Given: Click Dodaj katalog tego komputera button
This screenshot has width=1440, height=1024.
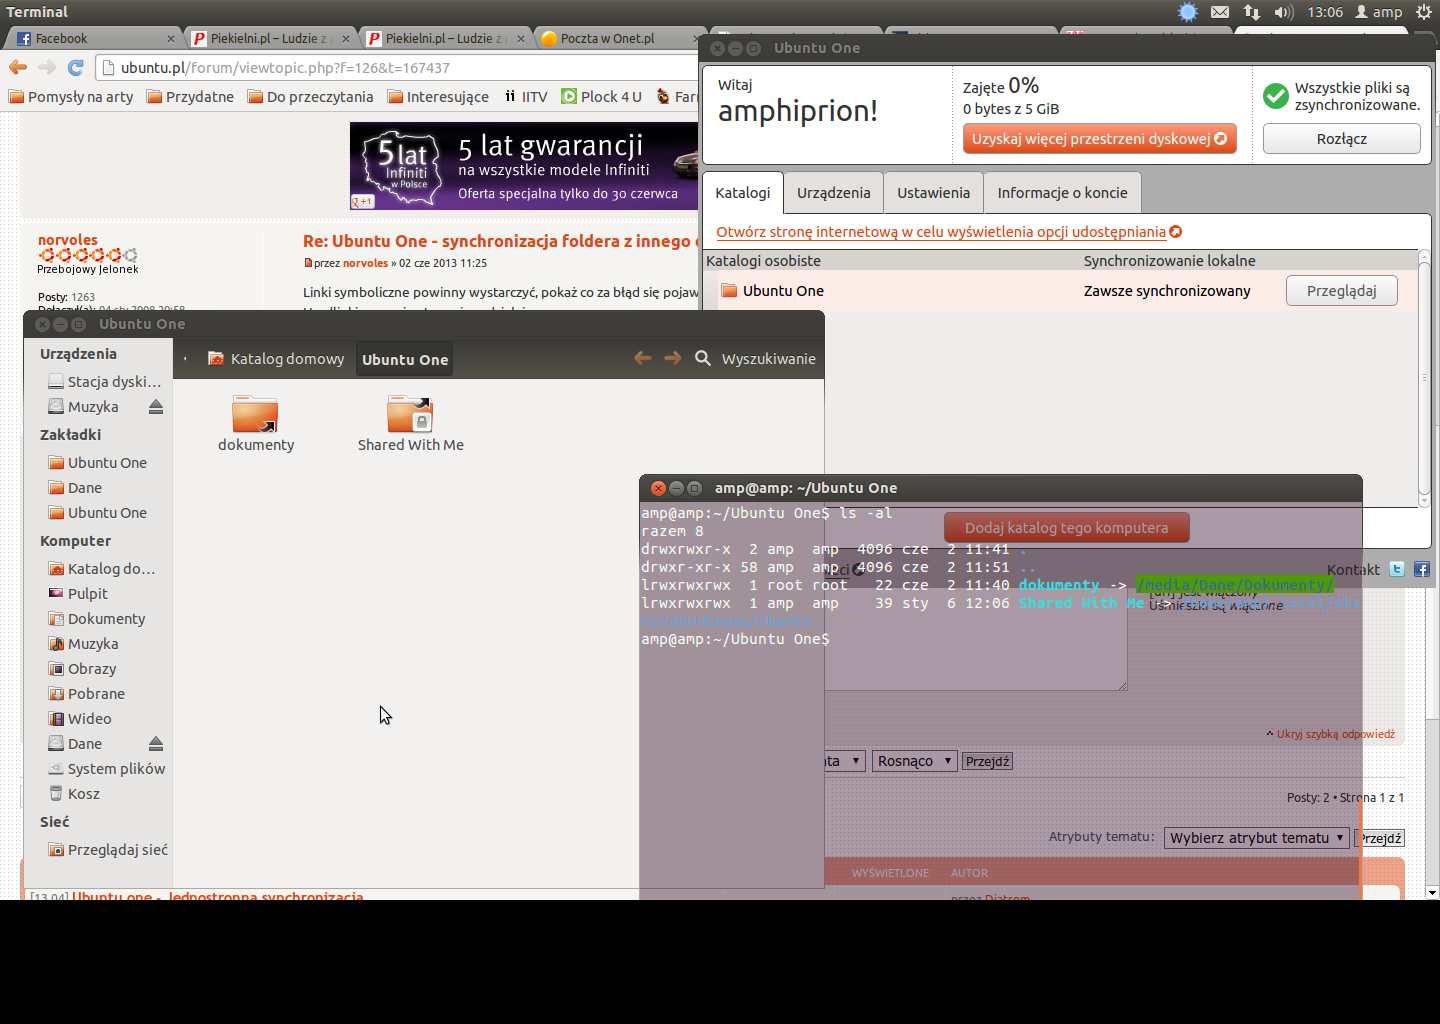Looking at the screenshot, I should pos(1066,527).
